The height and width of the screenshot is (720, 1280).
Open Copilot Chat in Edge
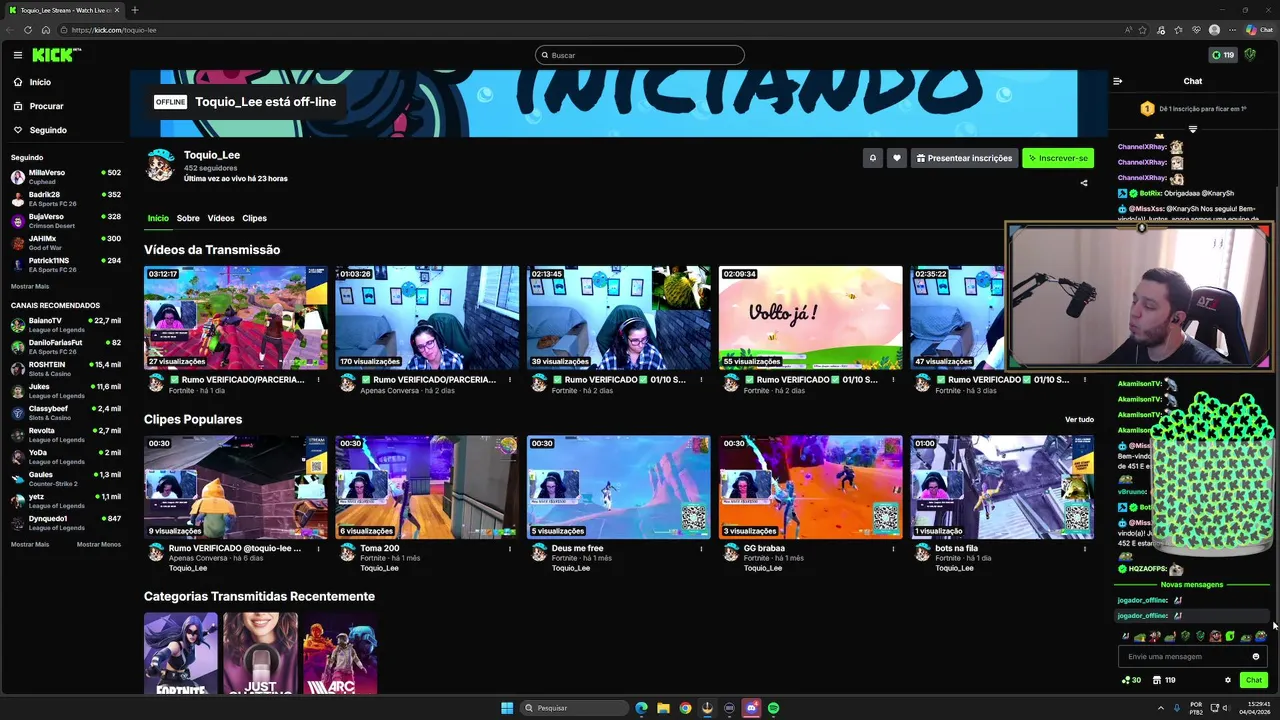click(x=1259, y=30)
